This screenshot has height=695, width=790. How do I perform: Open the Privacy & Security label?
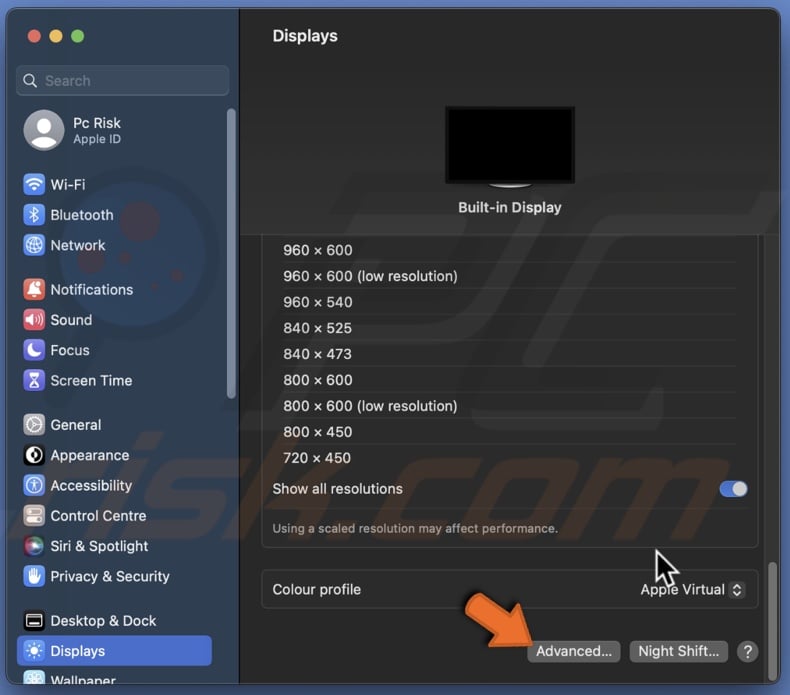point(110,577)
